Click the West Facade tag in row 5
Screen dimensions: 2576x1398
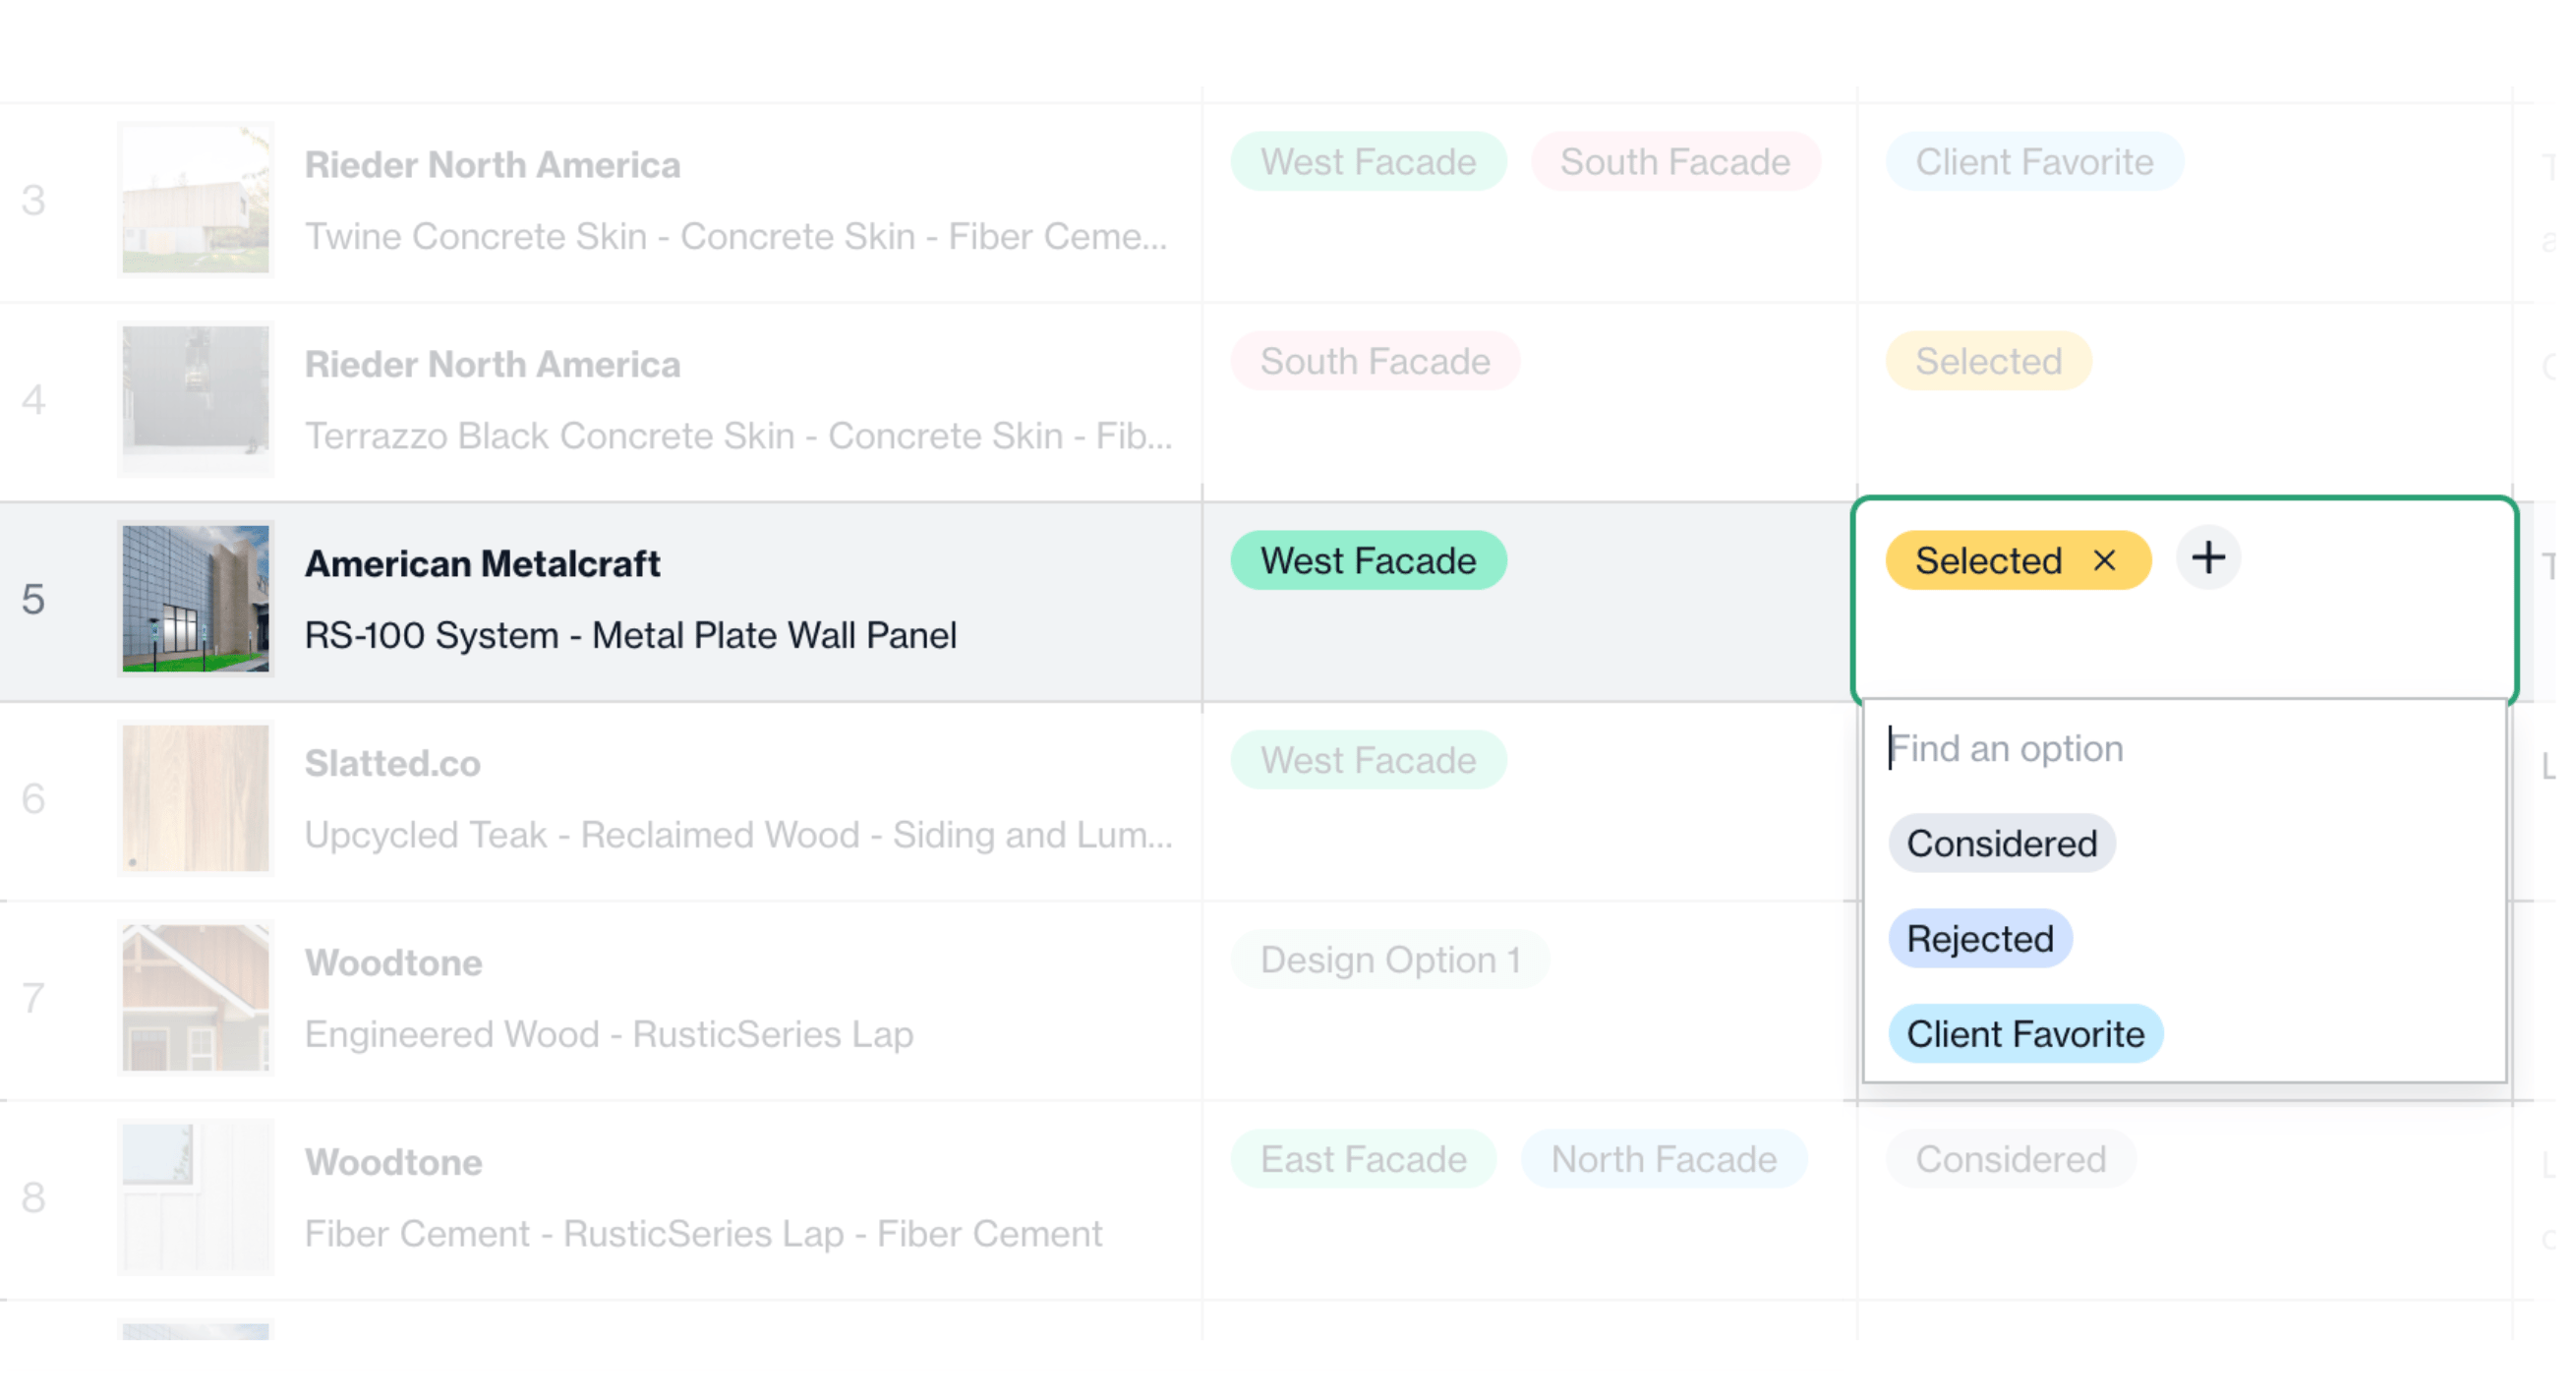(1368, 561)
